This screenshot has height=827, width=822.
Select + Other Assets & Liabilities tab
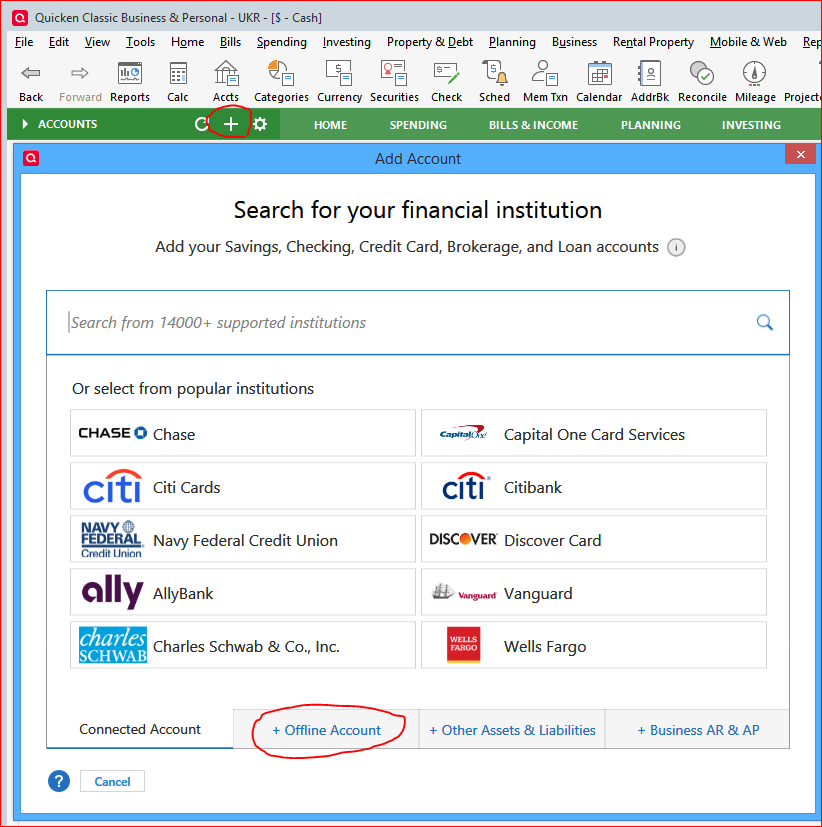[x=512, y=730]
